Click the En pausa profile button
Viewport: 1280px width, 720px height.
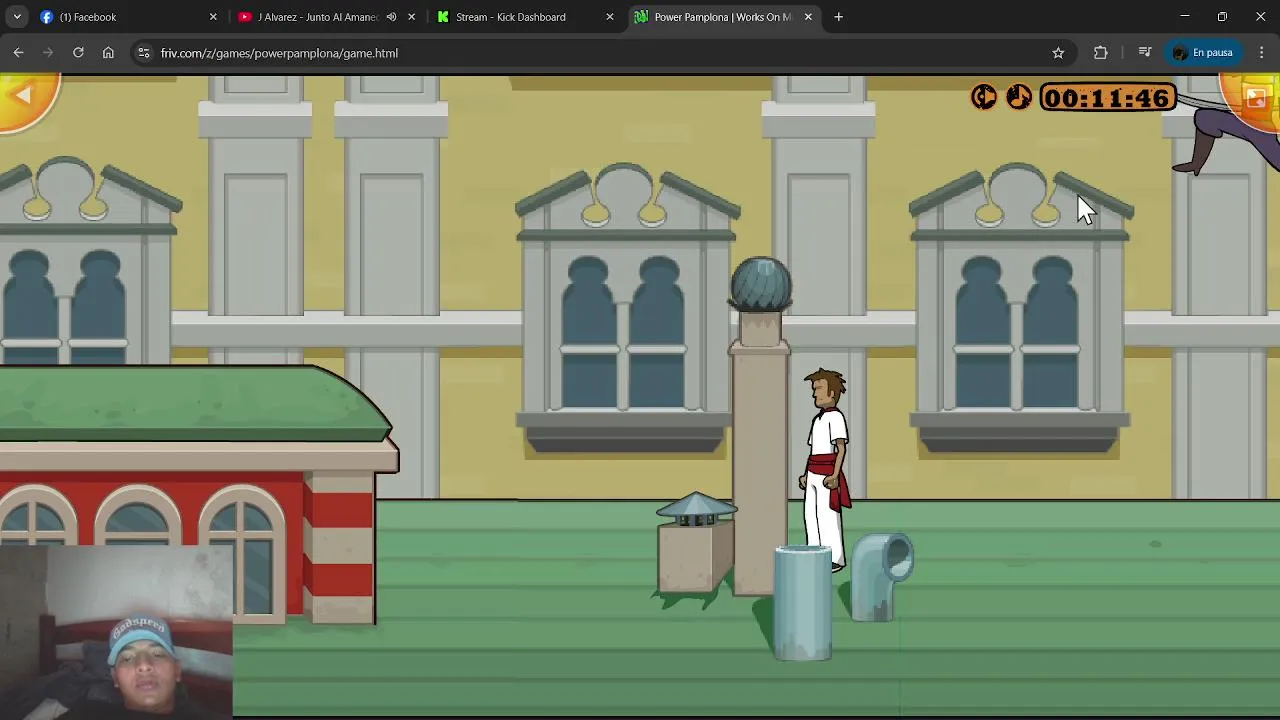pyautogui.click(x=1202, y=53)
